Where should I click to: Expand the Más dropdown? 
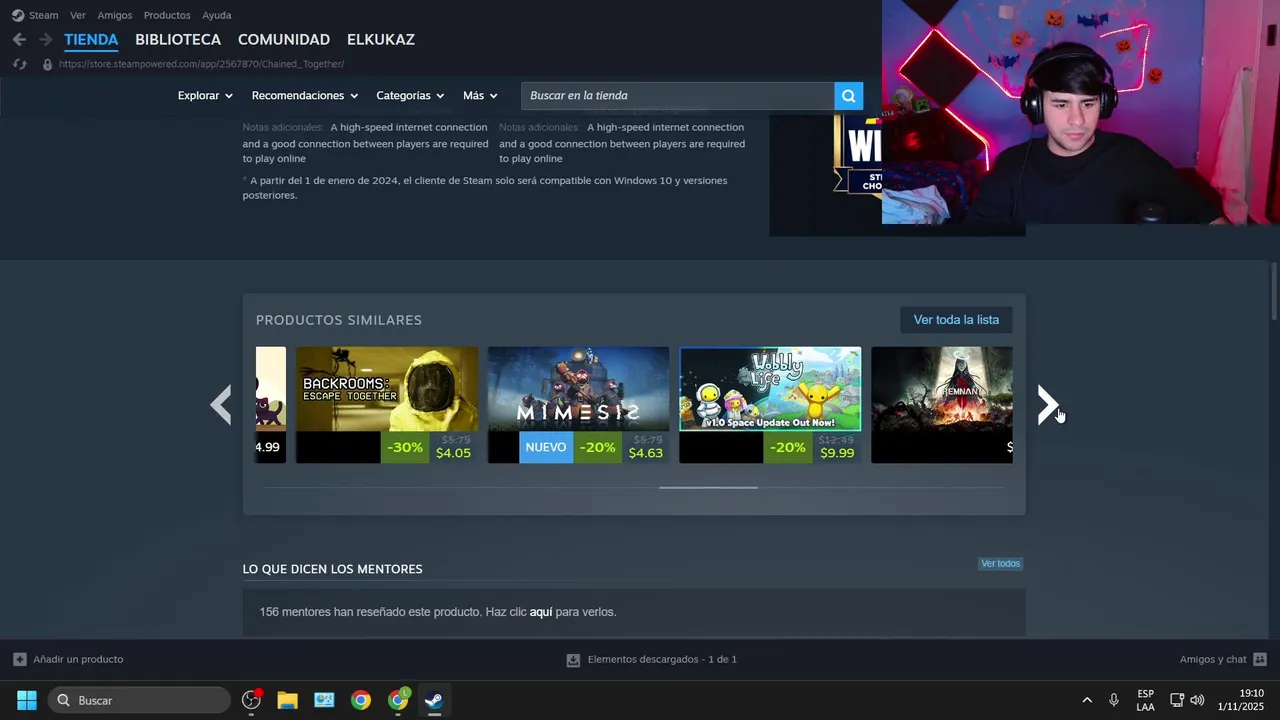point(480,96)
